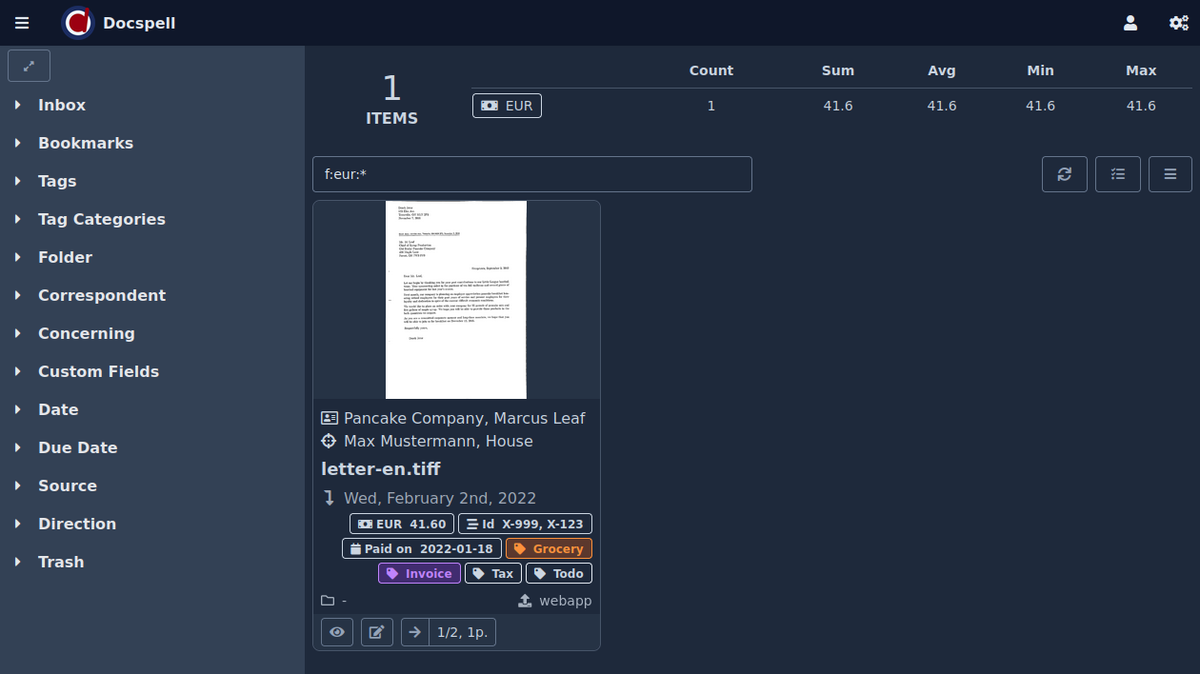Select the orange Grocery tag
Viewport: 1200px width, 674px height.
tap(549, 549)
